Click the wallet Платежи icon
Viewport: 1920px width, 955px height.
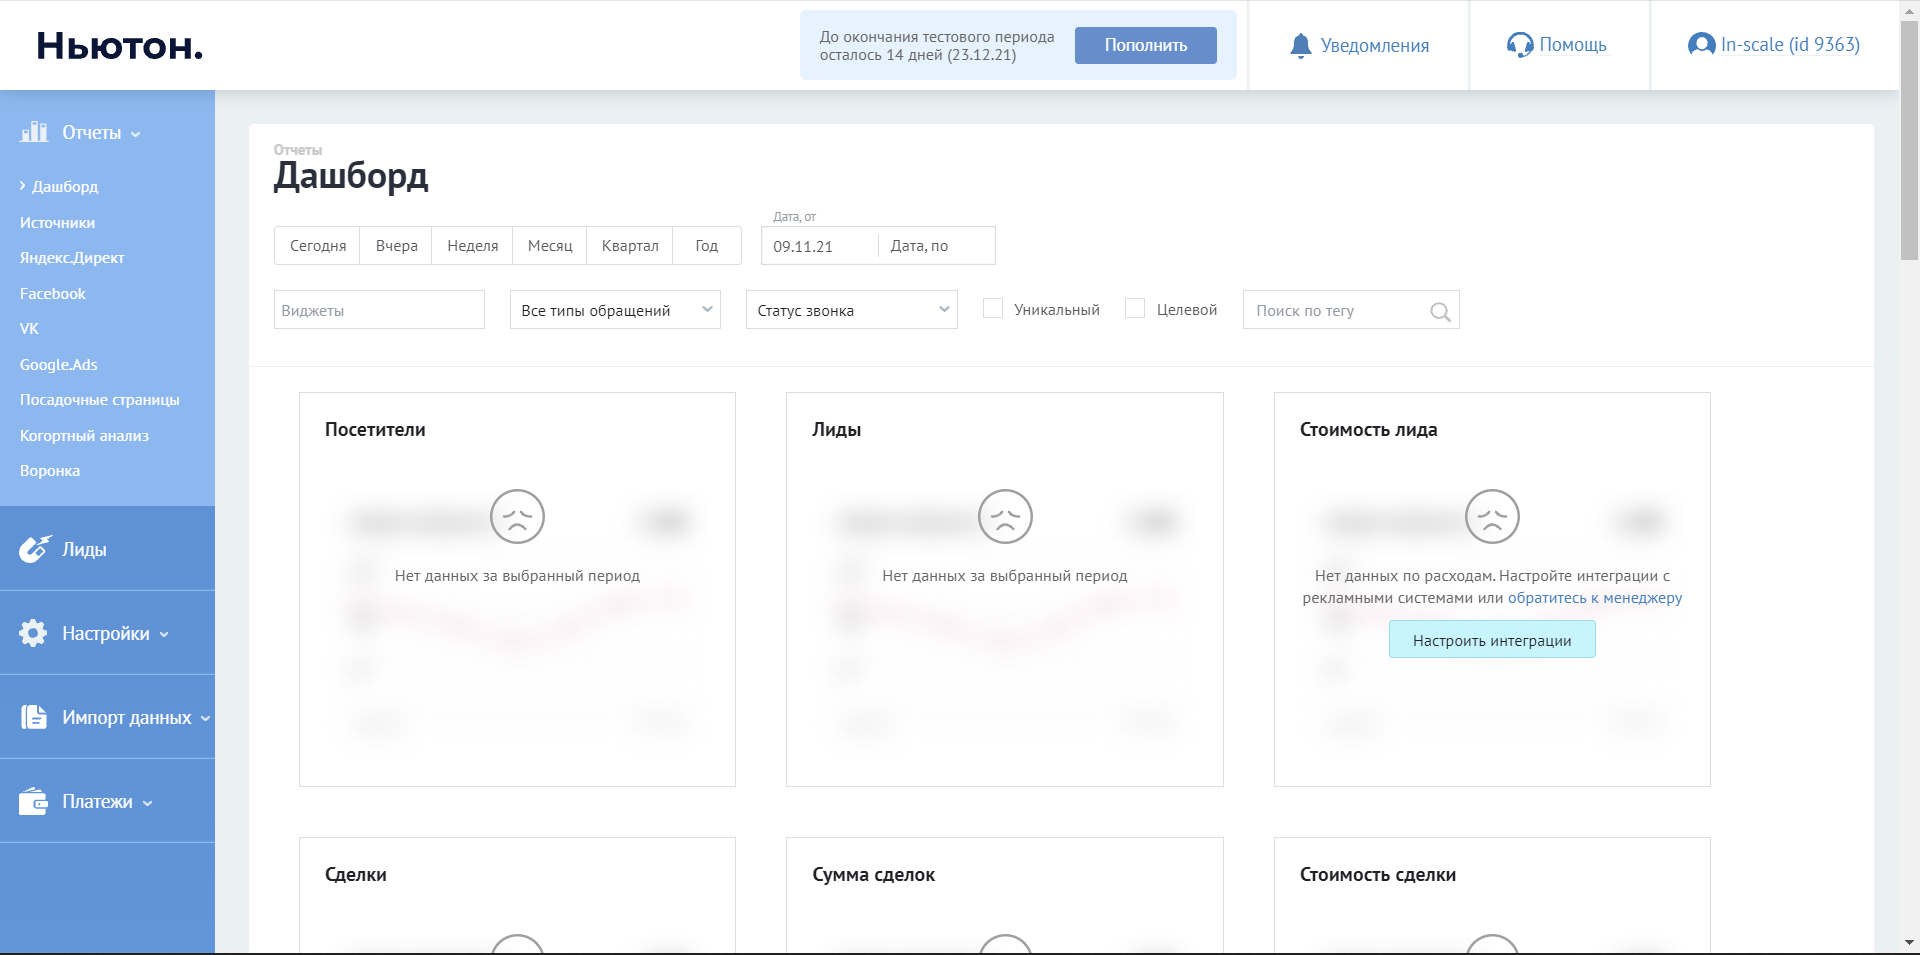tap(33, 801)
